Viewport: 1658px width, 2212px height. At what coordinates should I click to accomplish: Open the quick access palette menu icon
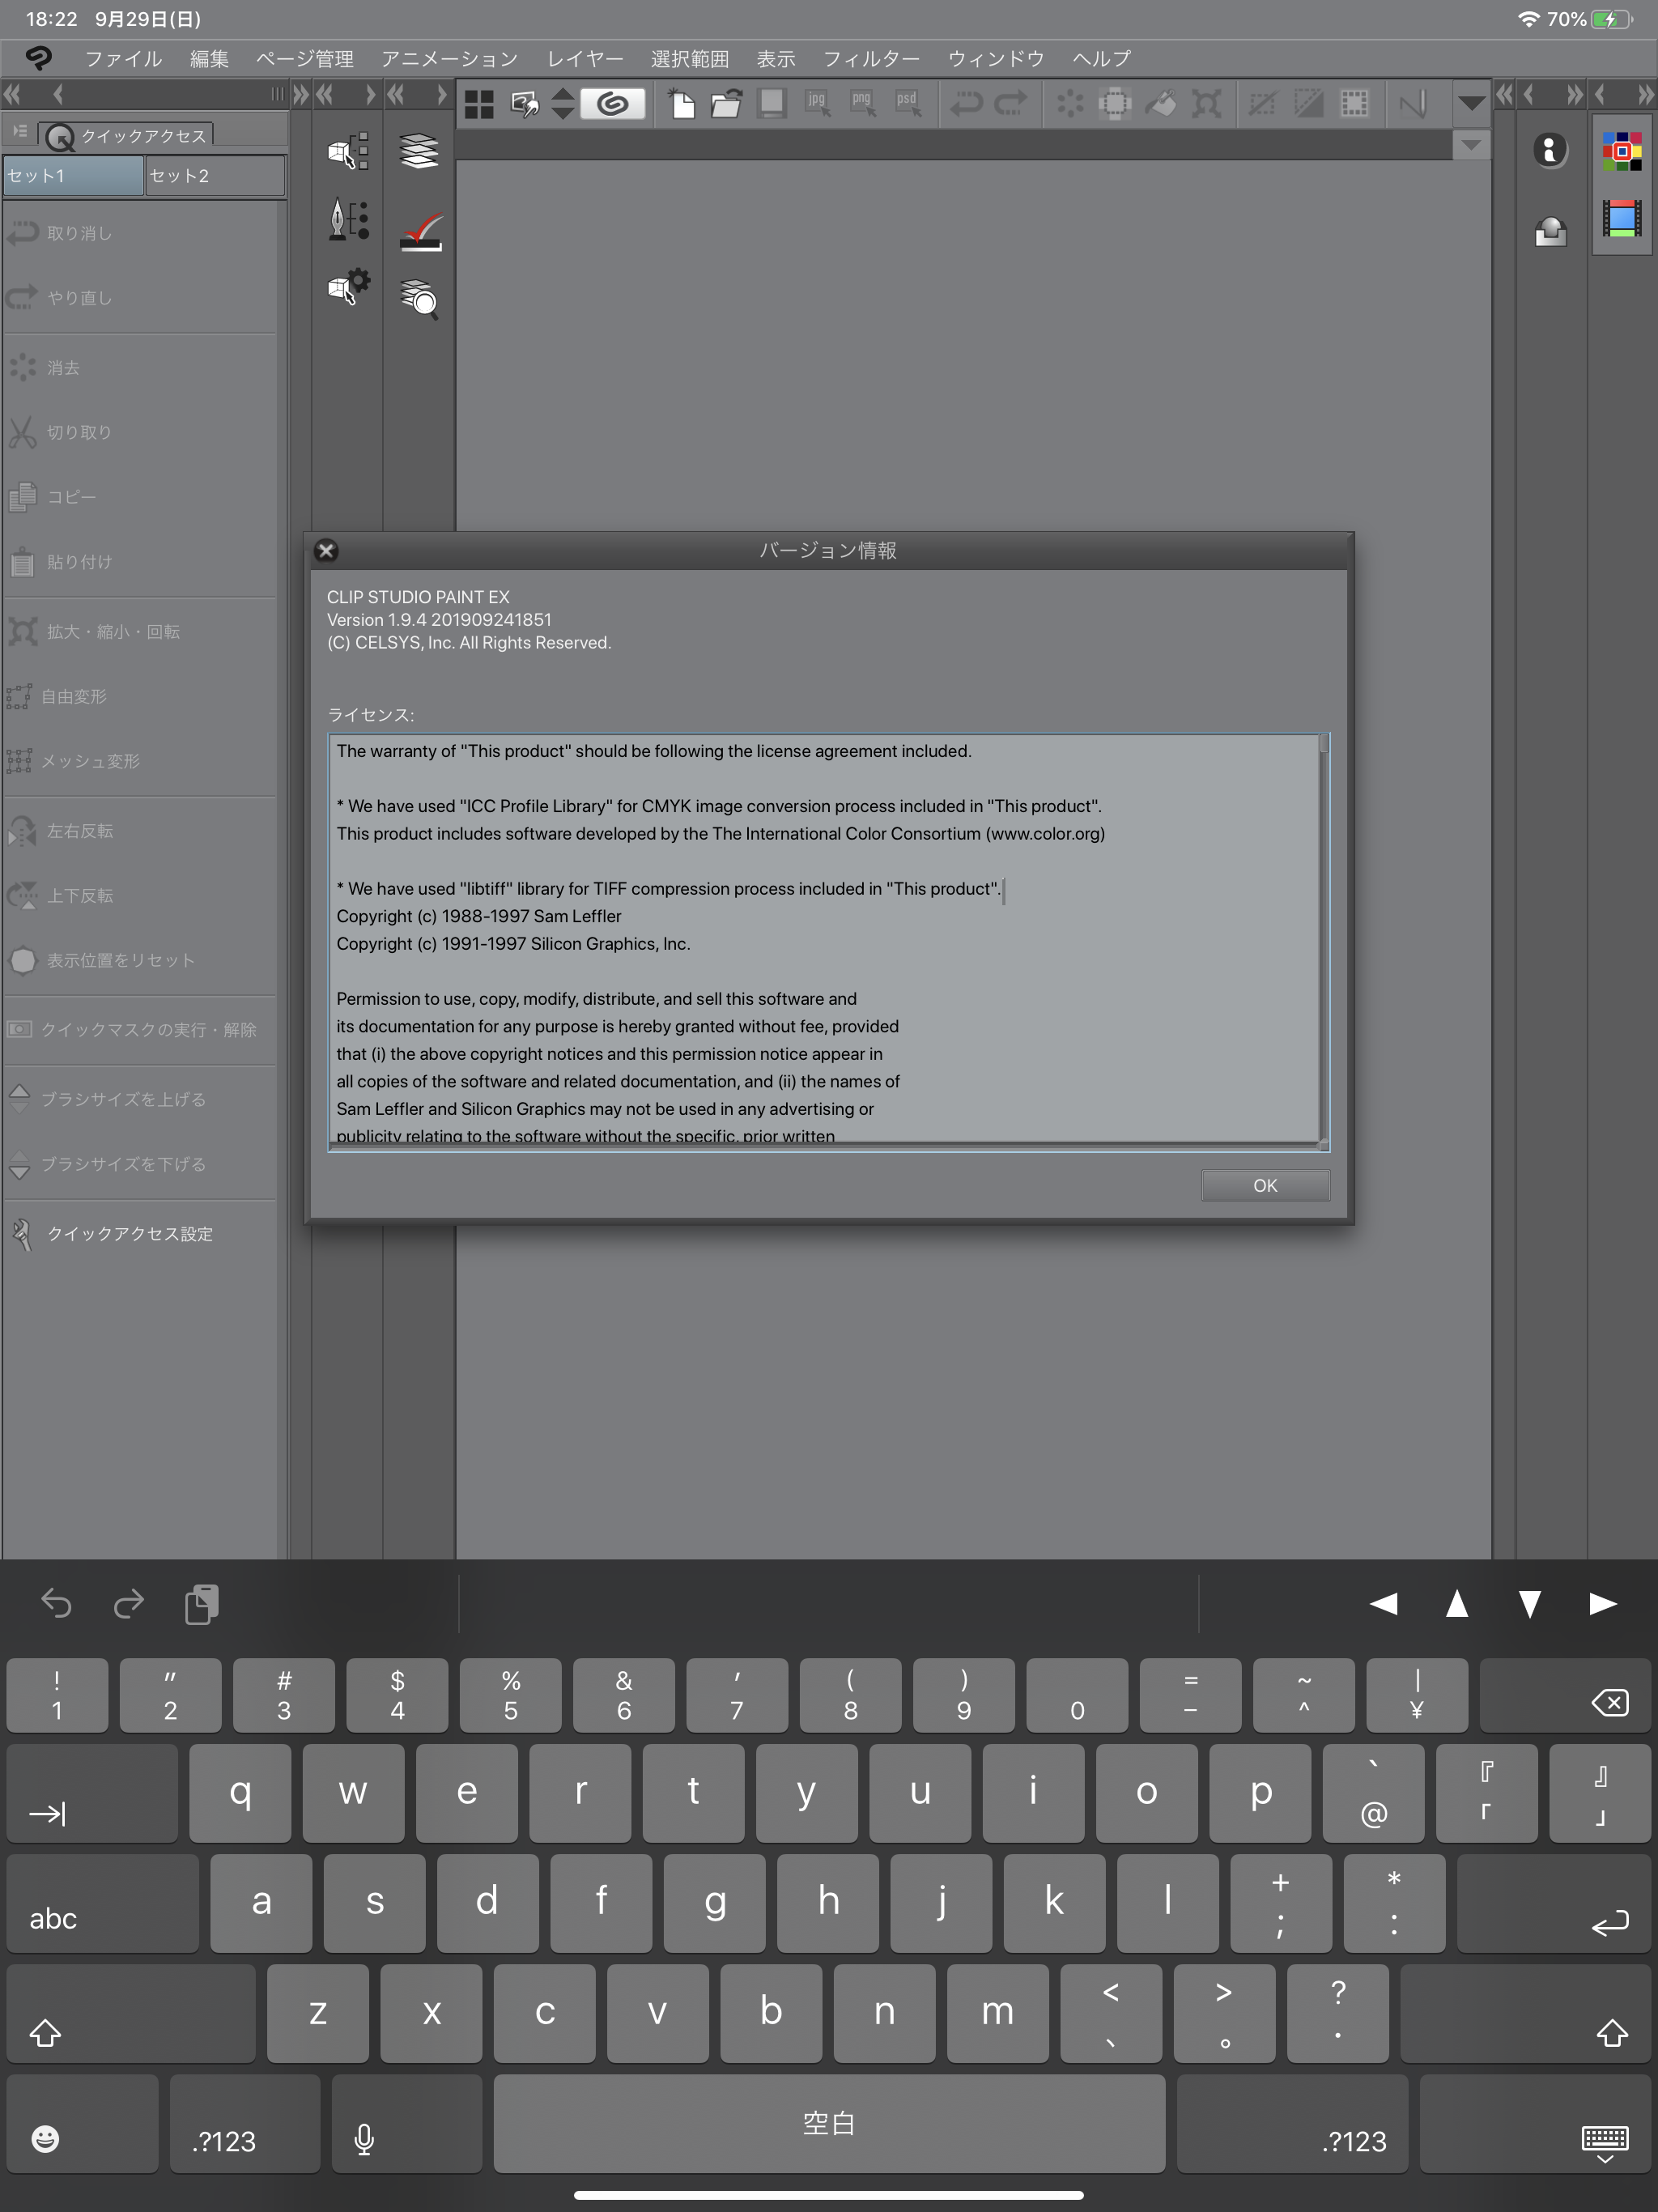pos(20,132)
